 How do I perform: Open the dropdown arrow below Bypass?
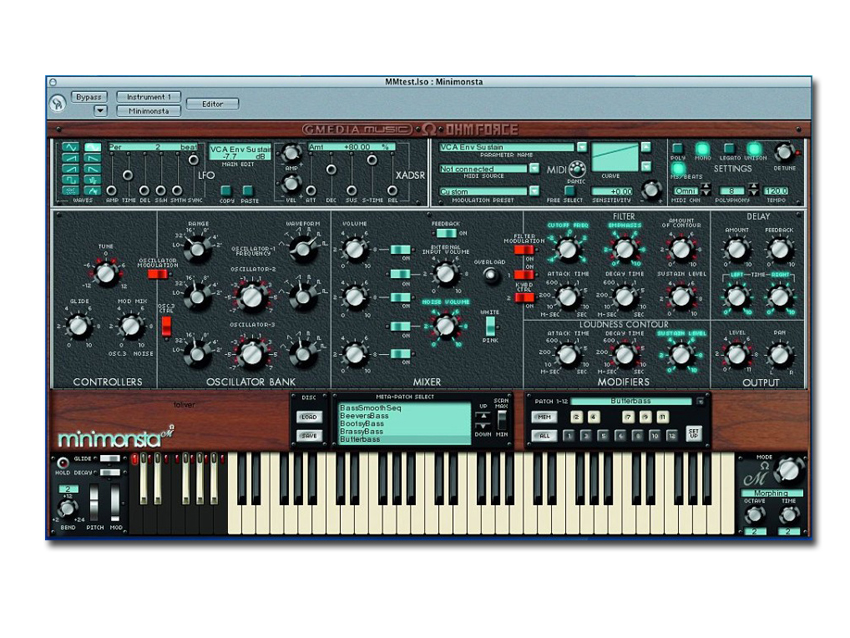tap(100, 111)
